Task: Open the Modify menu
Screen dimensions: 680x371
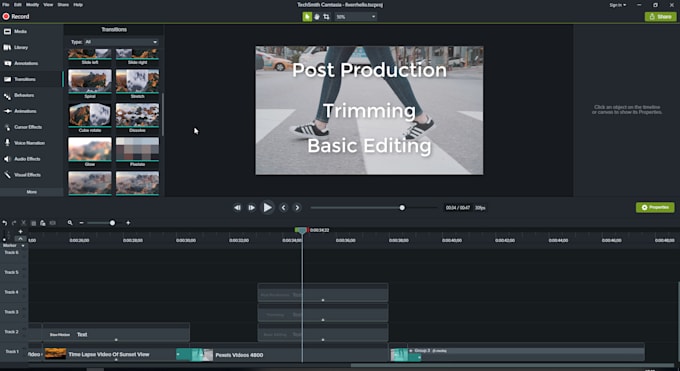Action: coord(33,5)
